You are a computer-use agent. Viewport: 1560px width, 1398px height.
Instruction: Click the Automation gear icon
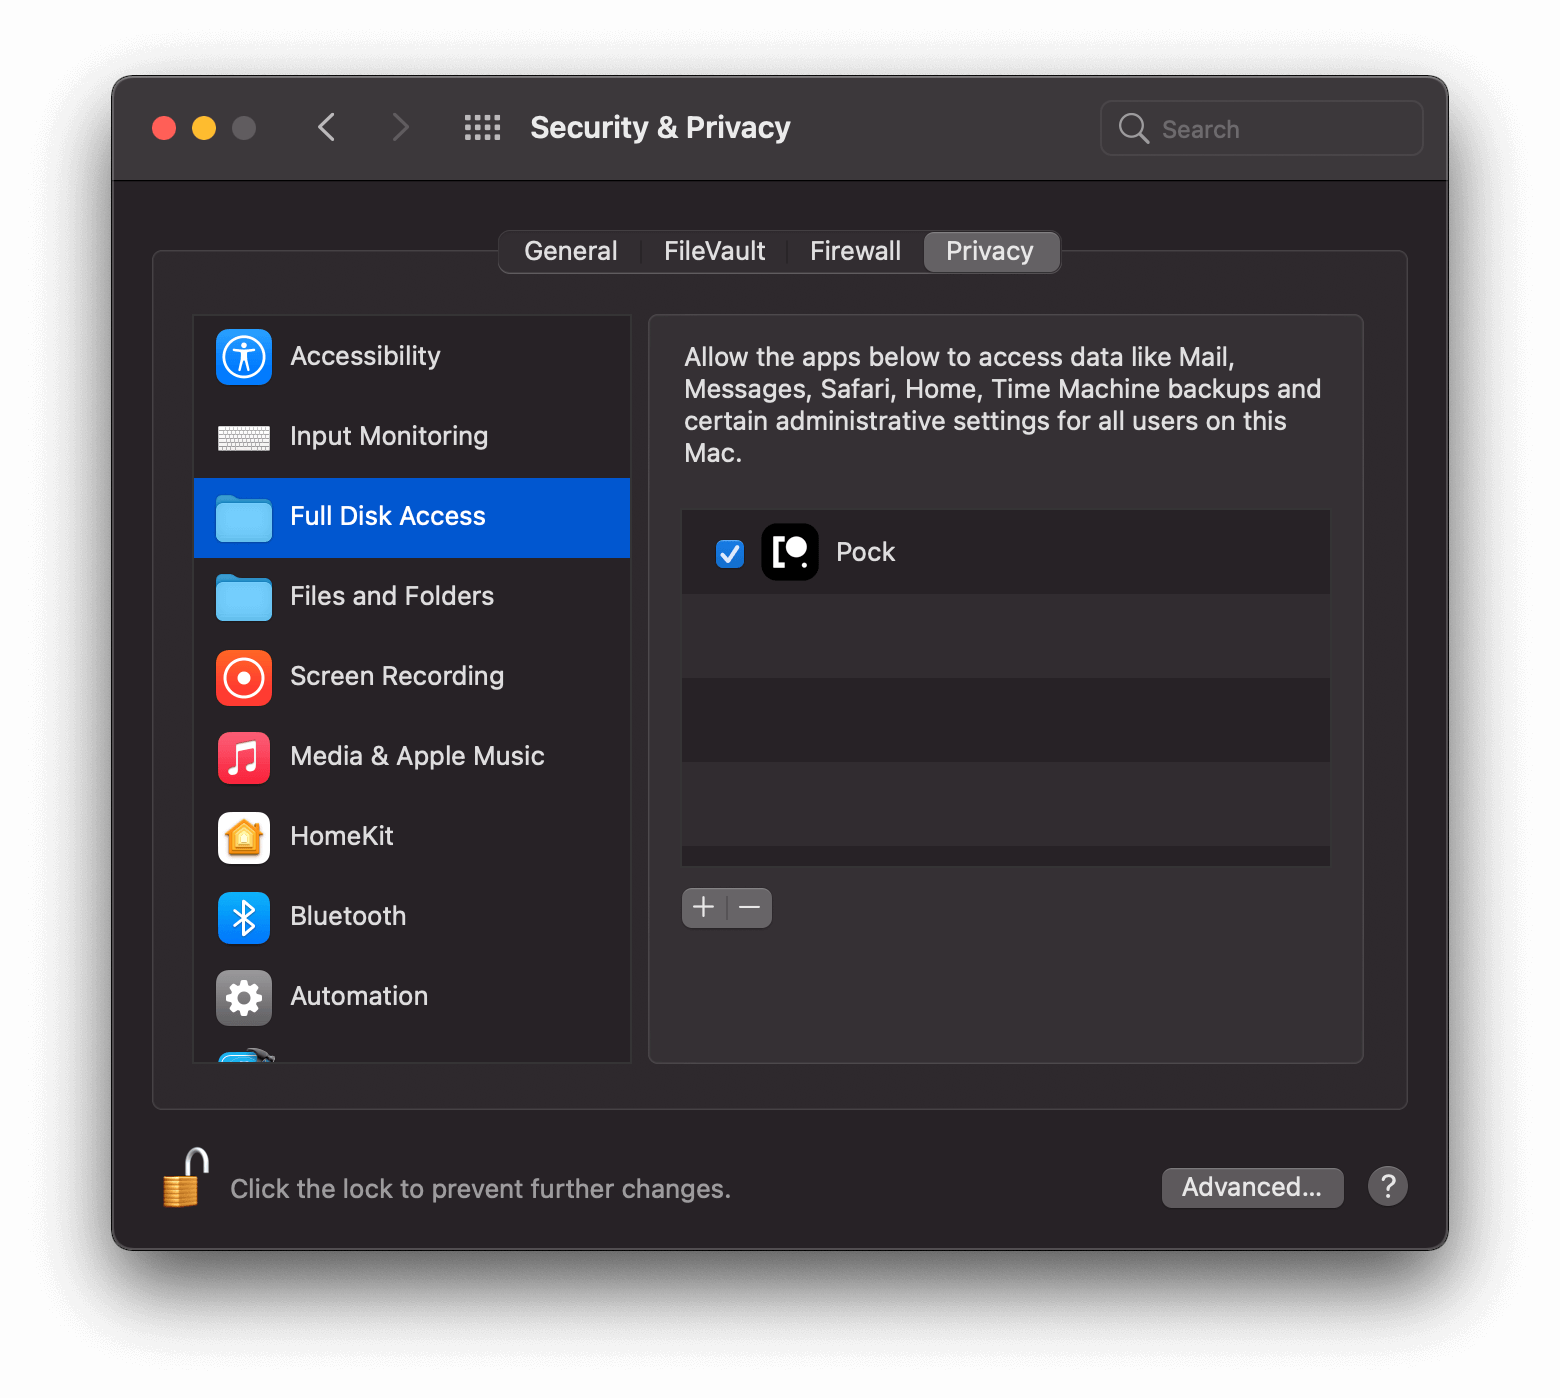click(243, 997)
